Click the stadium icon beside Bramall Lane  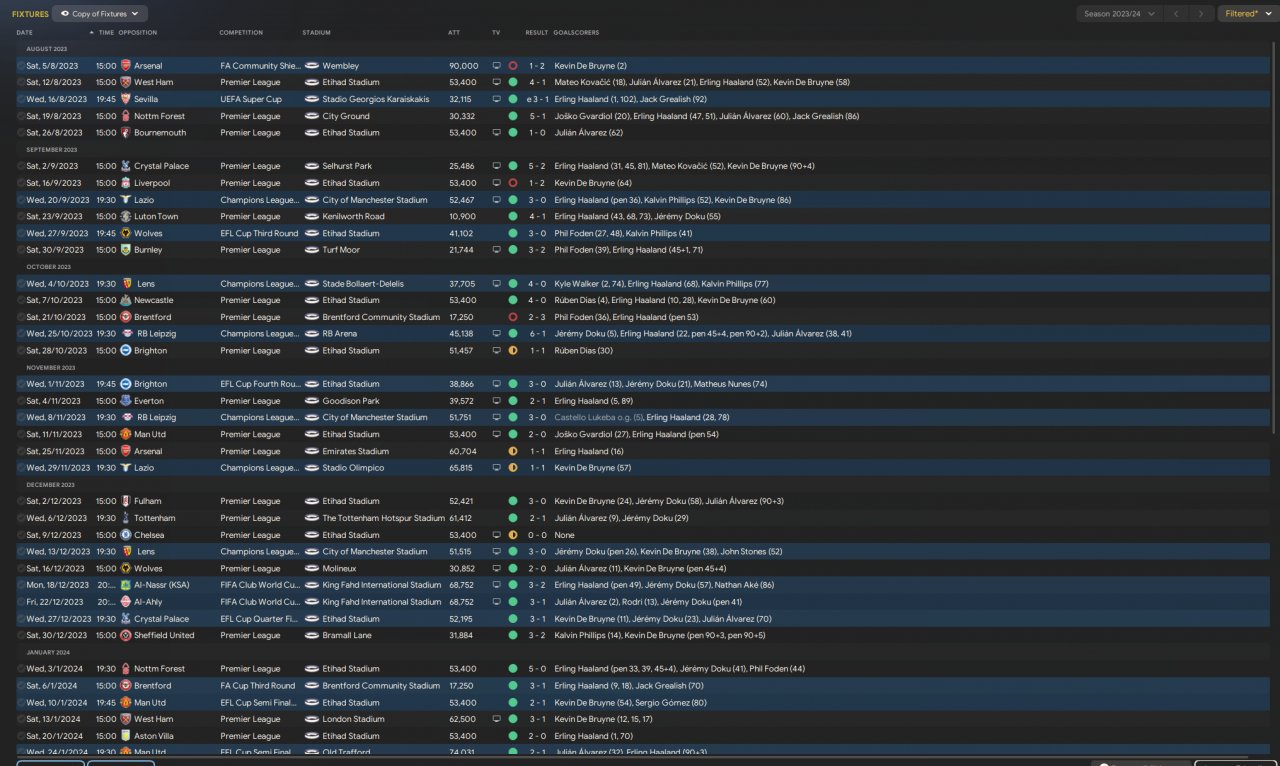pos(311,635)
